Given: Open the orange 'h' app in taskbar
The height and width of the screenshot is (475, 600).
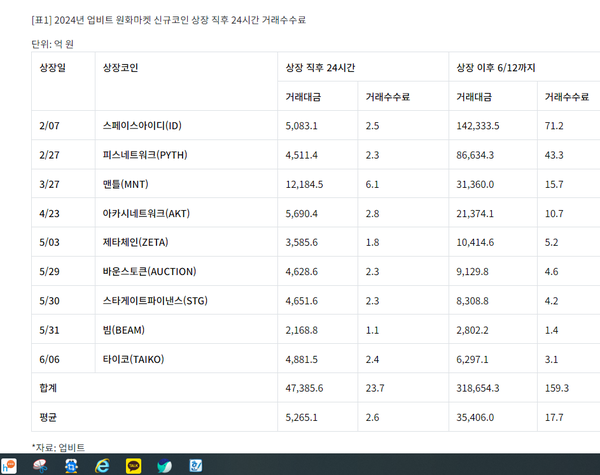Looking at the screenshot, I should click(8, 466).
